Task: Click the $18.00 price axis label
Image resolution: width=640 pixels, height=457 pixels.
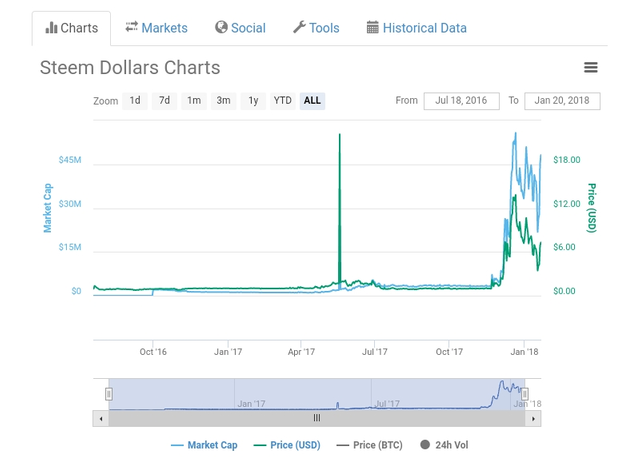Action: click(567, 160)
